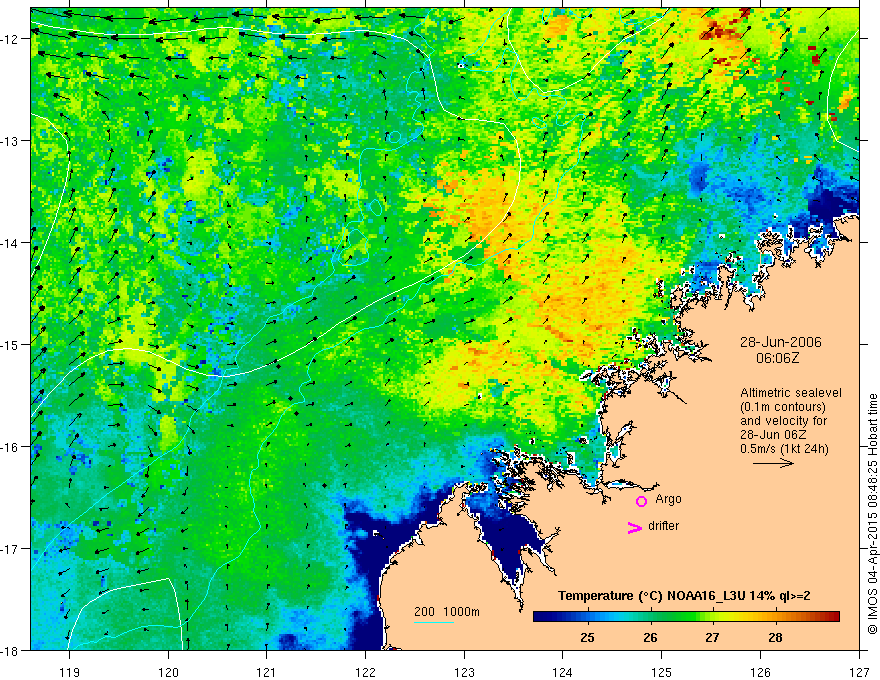This screenshot has height=680, width=880.
Task: Click the longitude label 122
Action: (365, 672)
